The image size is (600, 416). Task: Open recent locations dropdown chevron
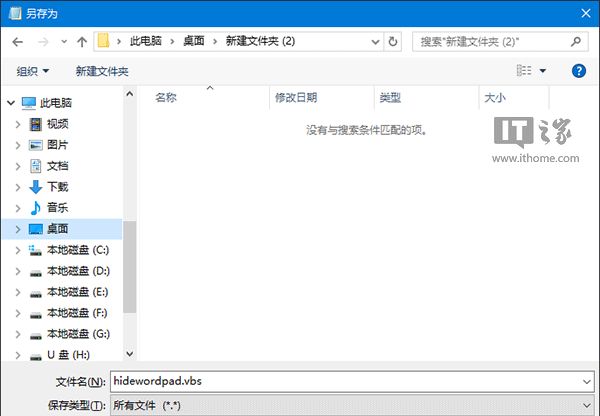[x=64, y=42]
